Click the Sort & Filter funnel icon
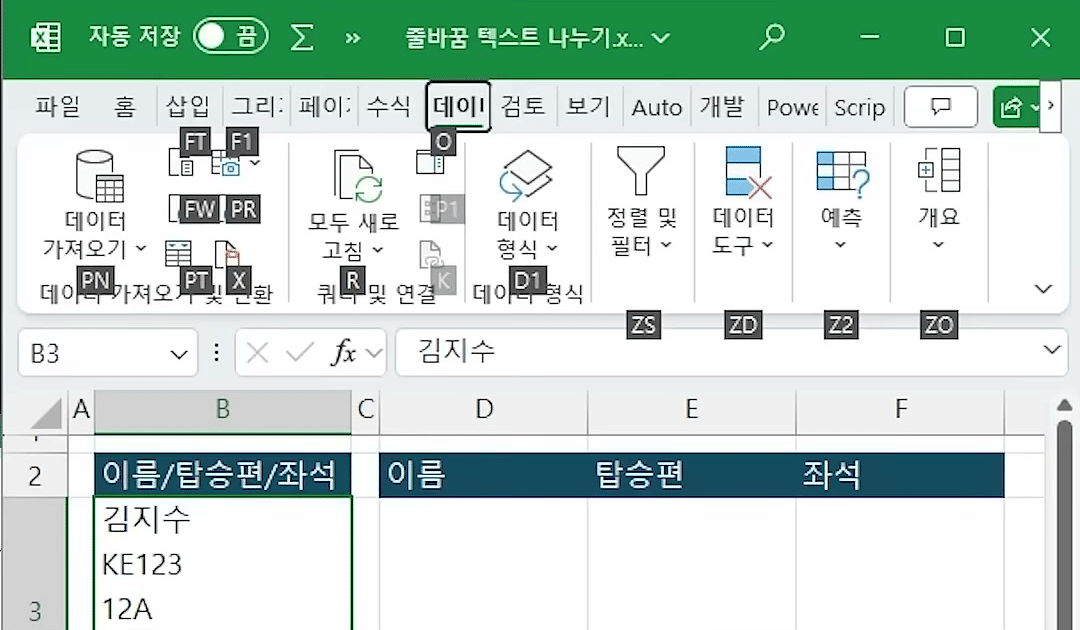1080x630 pixels. 641,170
